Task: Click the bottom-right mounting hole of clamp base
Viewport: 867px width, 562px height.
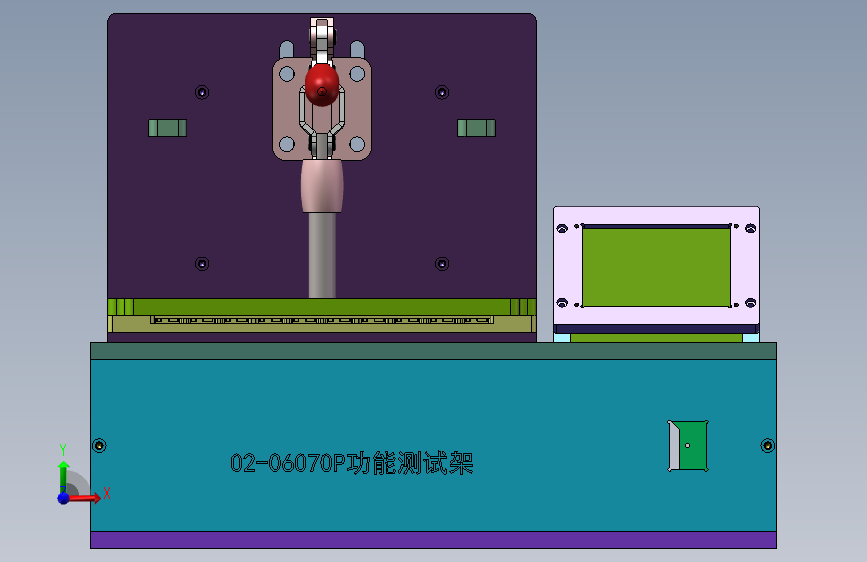Action: coord(357,144)
